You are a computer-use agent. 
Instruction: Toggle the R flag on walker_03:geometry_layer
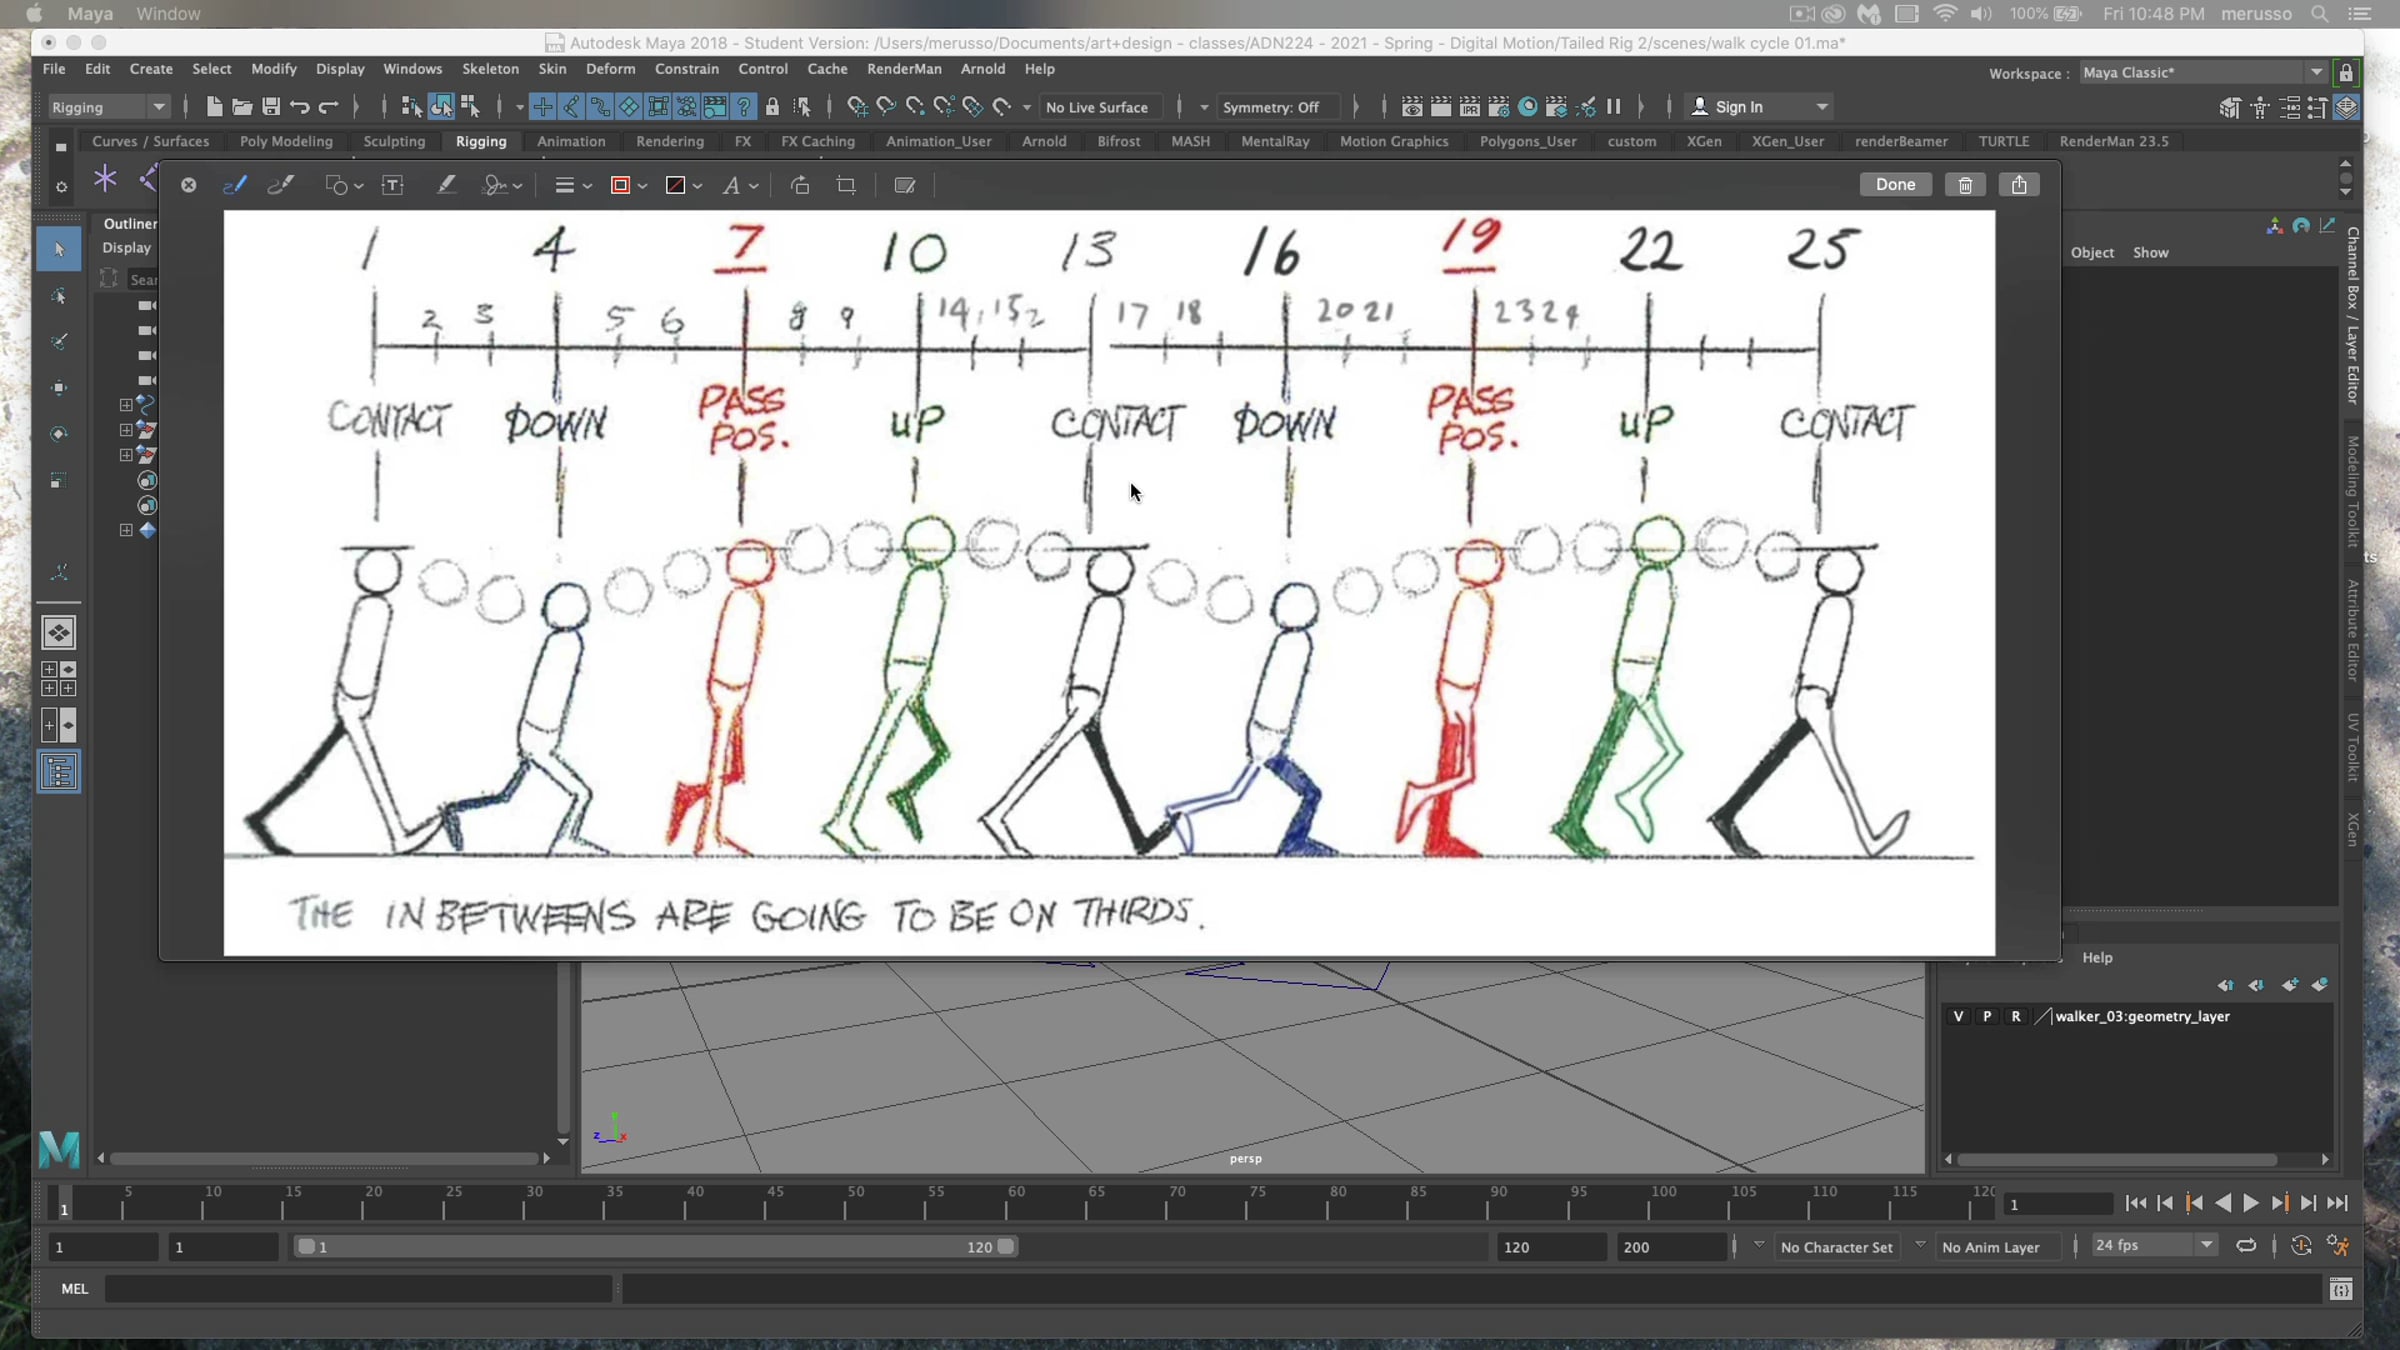click(x=2018, y=1016)
